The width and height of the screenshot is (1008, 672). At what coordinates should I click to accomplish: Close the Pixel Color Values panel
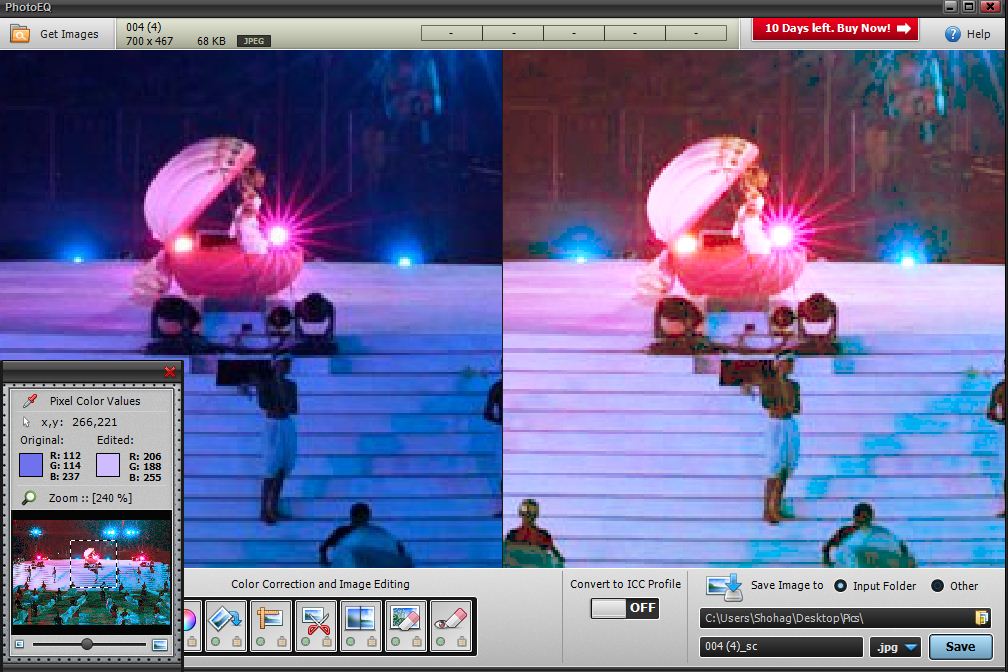169,372
